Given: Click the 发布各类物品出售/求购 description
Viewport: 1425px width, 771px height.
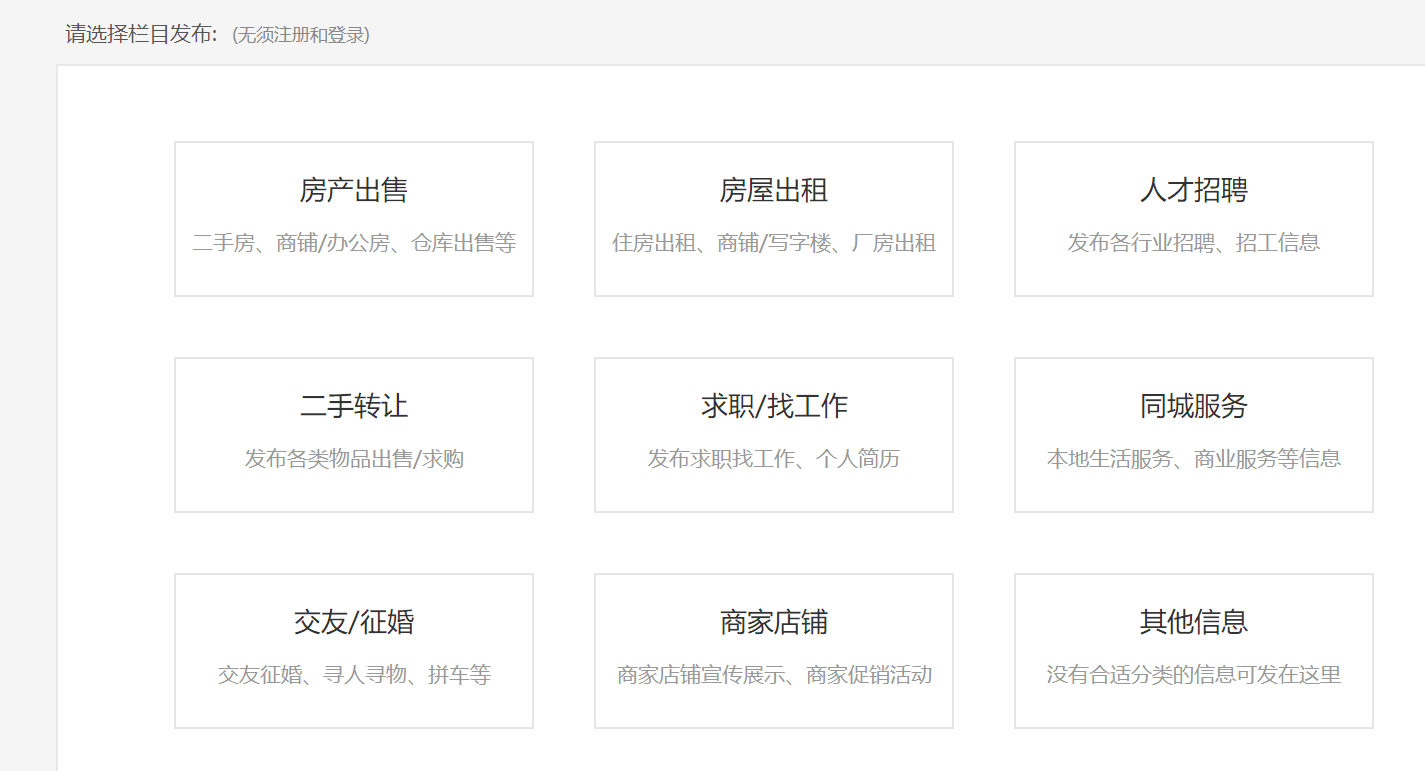Looking at the screenshot, I should click(354, 459).
